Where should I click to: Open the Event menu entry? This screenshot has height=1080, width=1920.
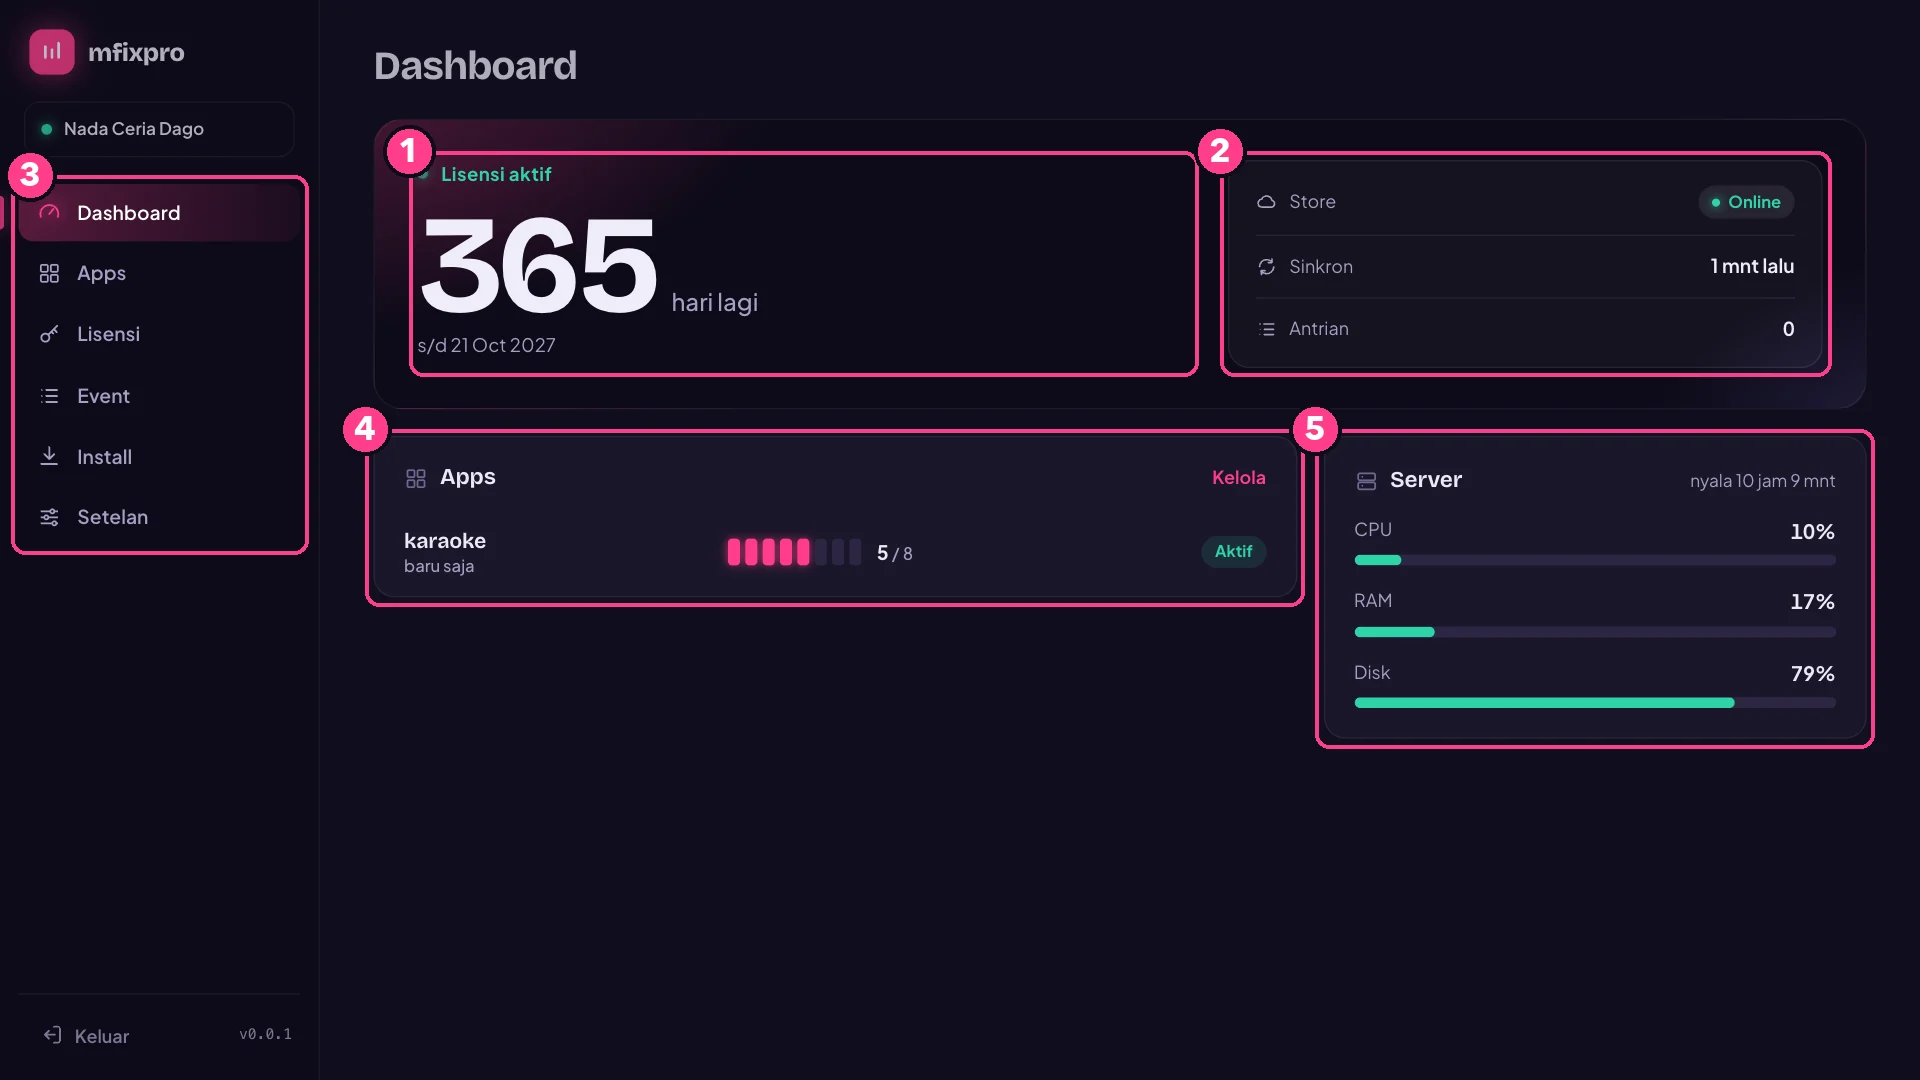click(160, 396)
